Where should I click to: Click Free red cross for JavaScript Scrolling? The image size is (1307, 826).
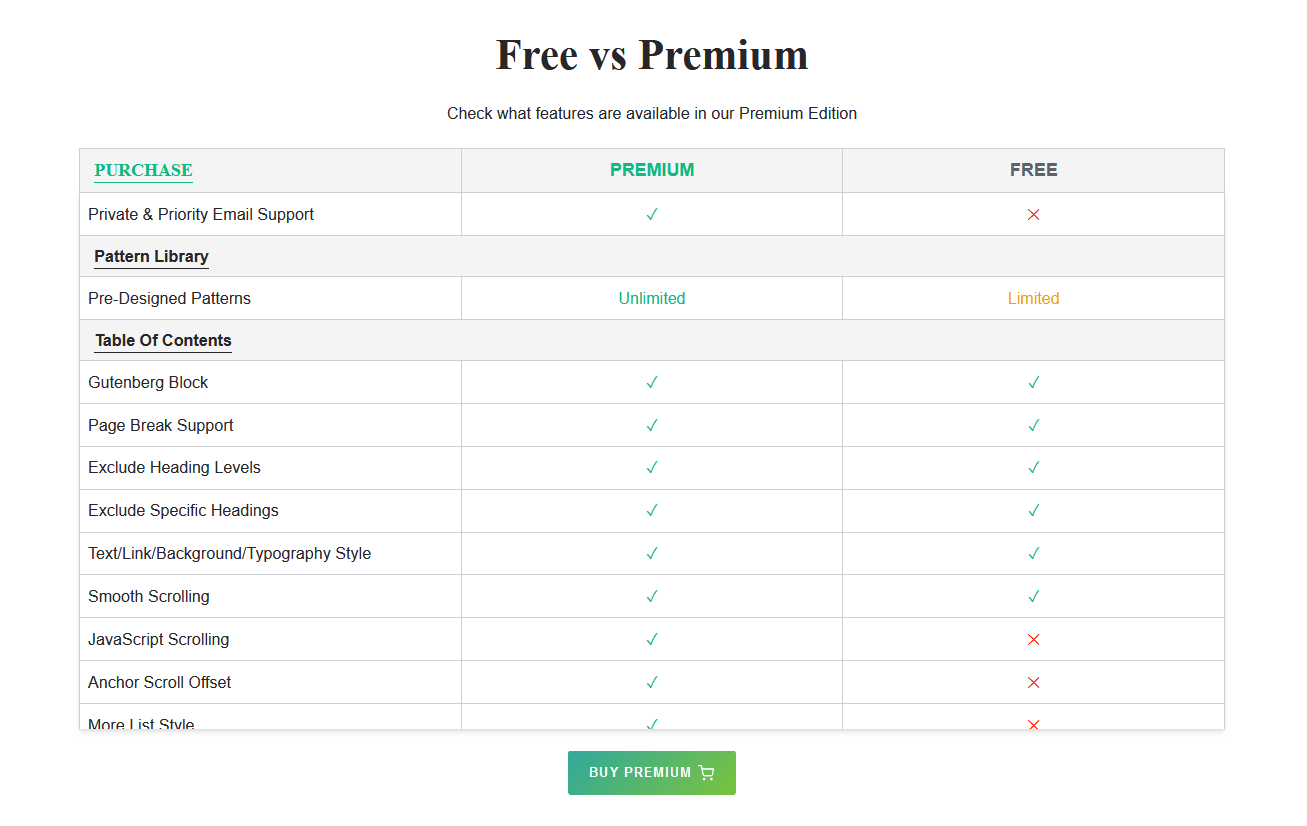pos(1033,639)
